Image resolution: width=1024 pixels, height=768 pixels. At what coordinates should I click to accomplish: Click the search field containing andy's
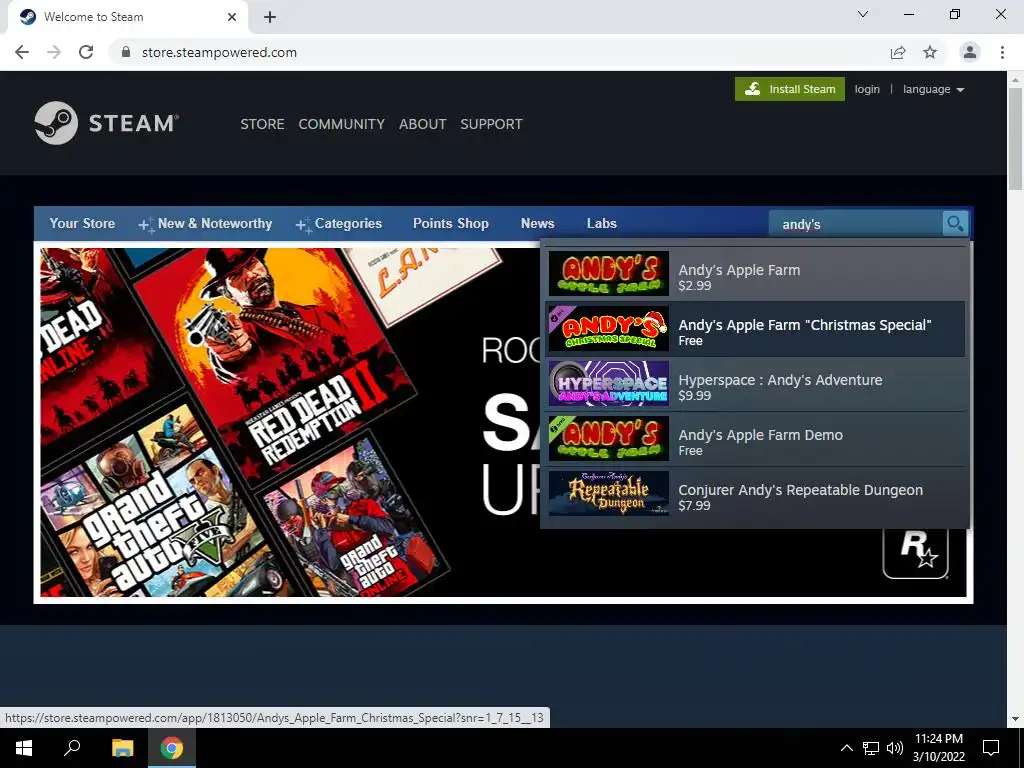click(x=856, y=224)
